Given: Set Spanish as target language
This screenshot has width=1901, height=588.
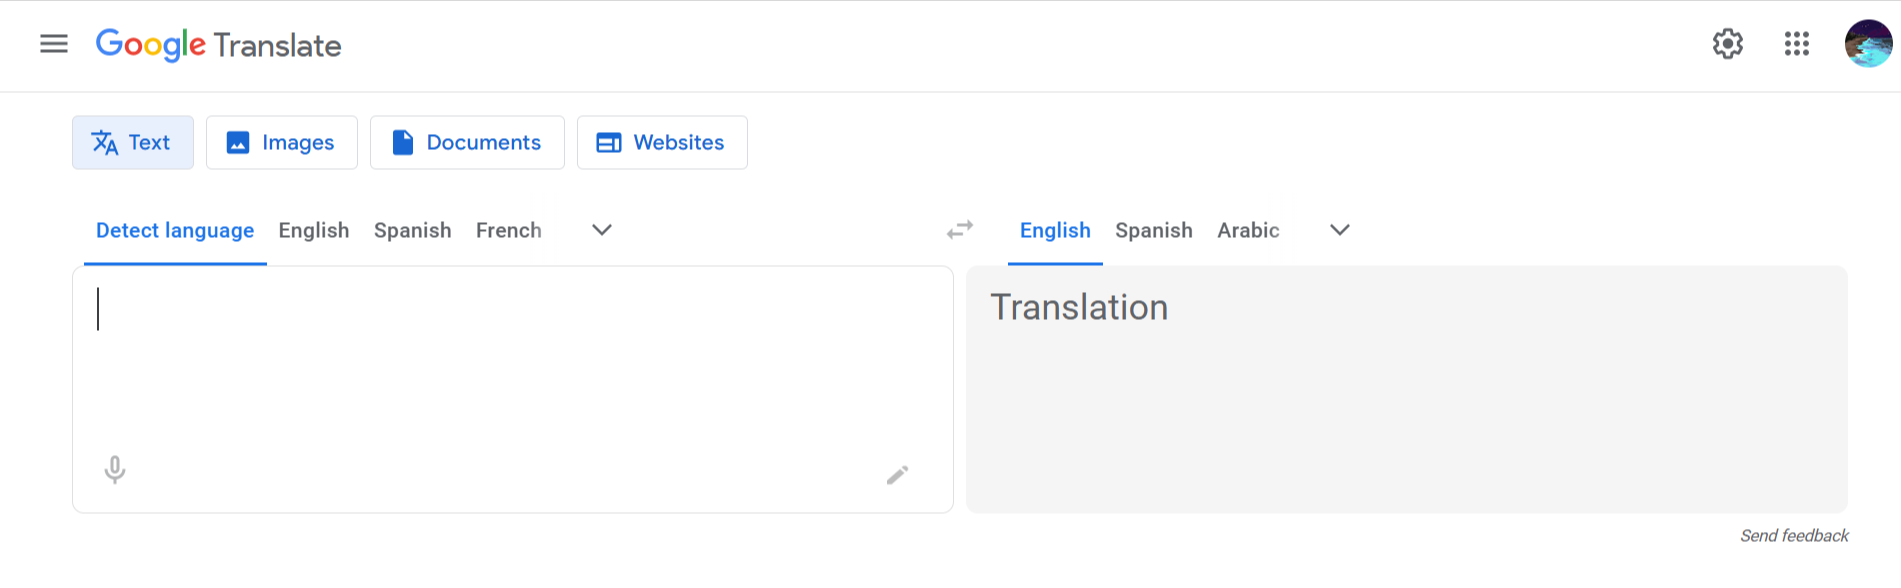Looking at the screenshot, I should 1153,231.
